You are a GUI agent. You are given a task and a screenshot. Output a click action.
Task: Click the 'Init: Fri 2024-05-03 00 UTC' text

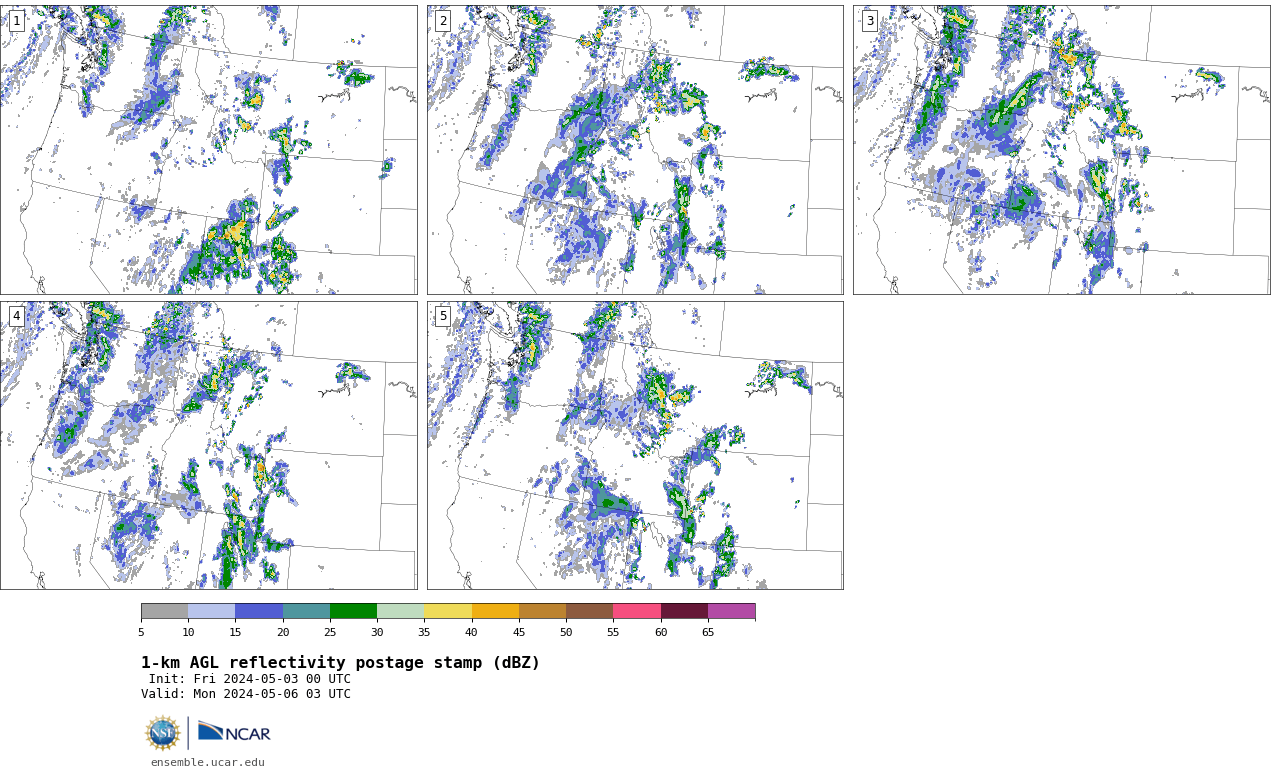point(250,679)
